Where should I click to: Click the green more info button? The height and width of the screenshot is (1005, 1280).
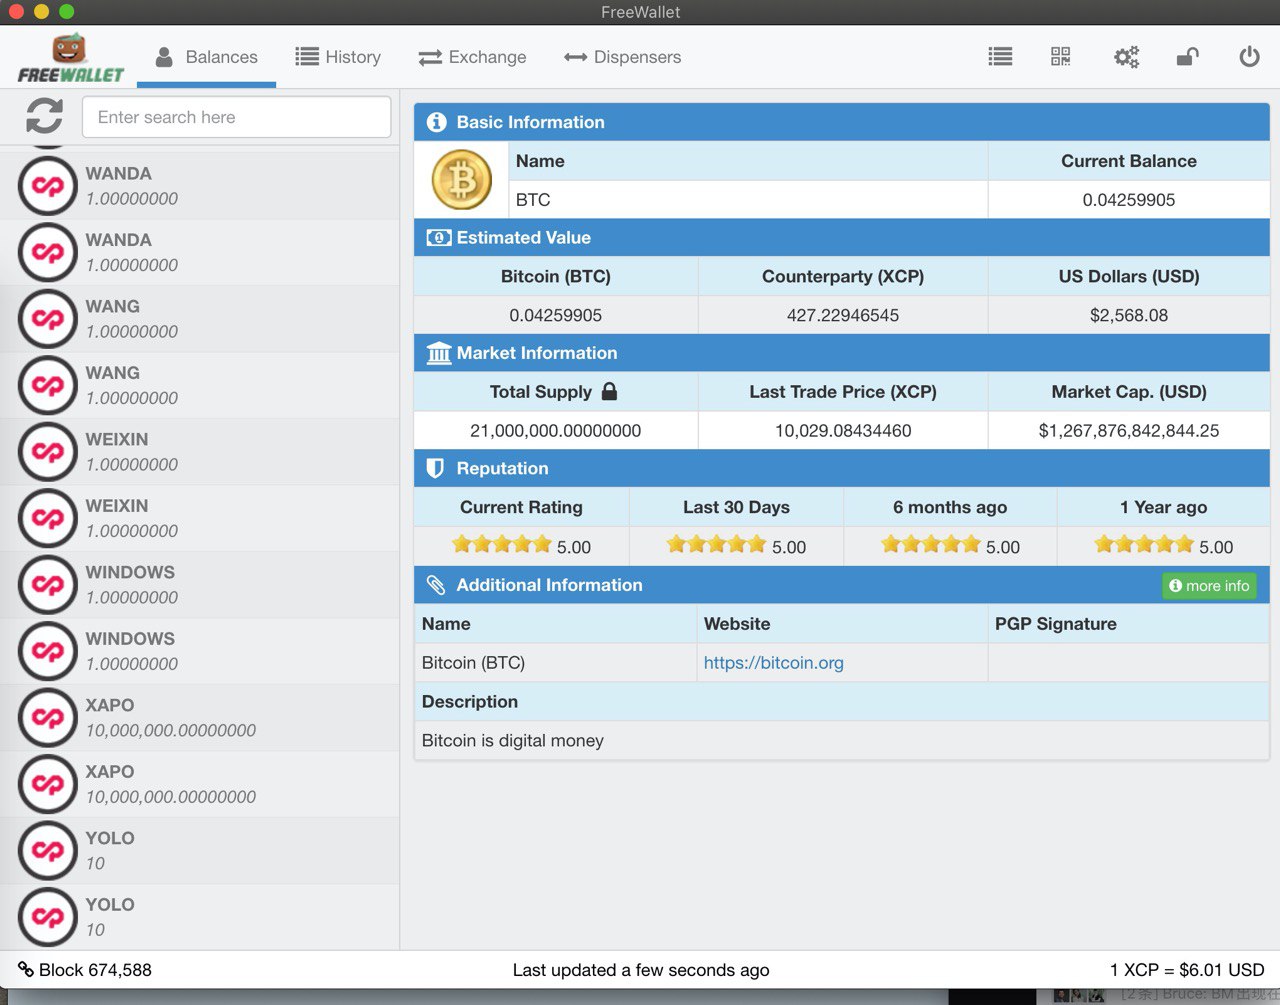(x=1209, y=586)
